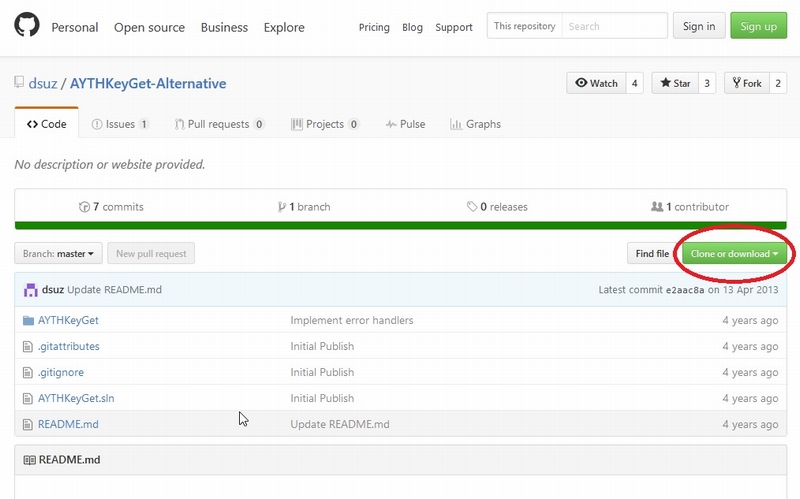800x499 pixels.
Task: Click the dsuz avatar in latest commit row
Action: pyautogui.click(x=31, y=290)
